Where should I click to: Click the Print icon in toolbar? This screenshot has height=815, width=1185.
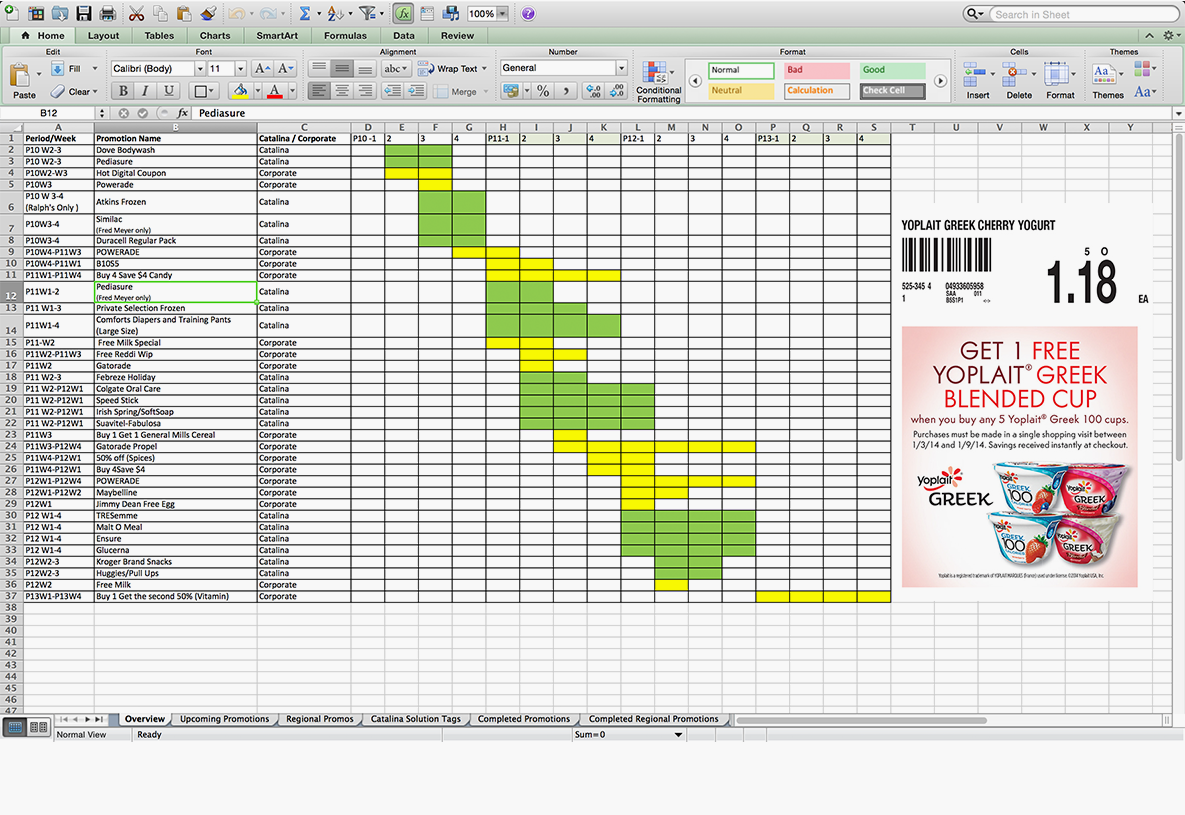point(107,14)
